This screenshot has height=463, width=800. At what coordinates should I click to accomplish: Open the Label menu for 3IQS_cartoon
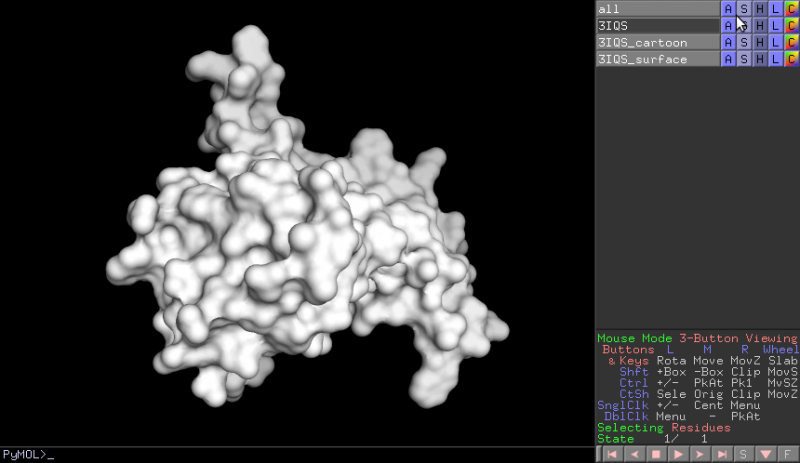coord(775,42)
